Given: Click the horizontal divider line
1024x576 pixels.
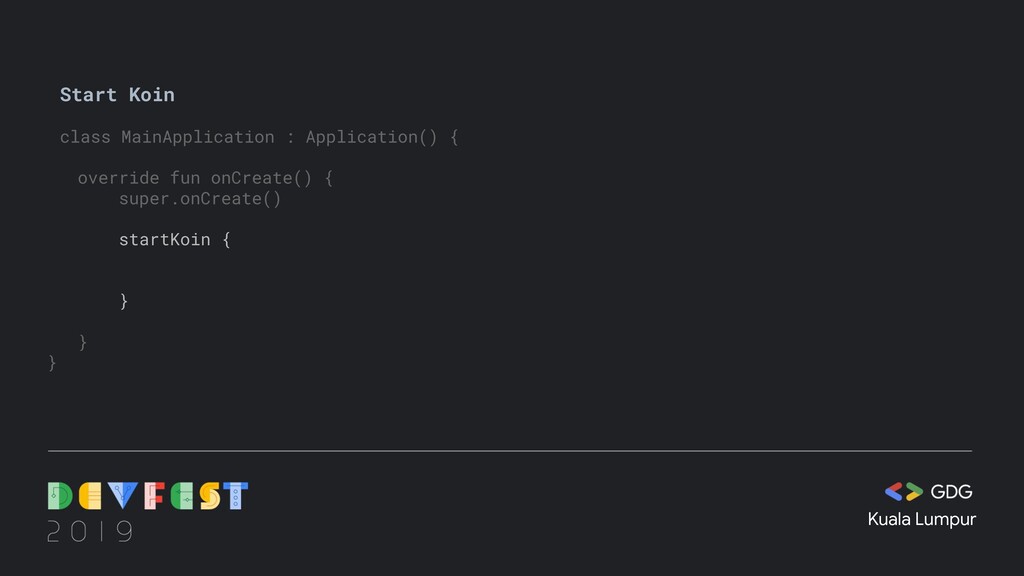Looking at the screenshot, I should pyautogui.click(x=510, y=451).
